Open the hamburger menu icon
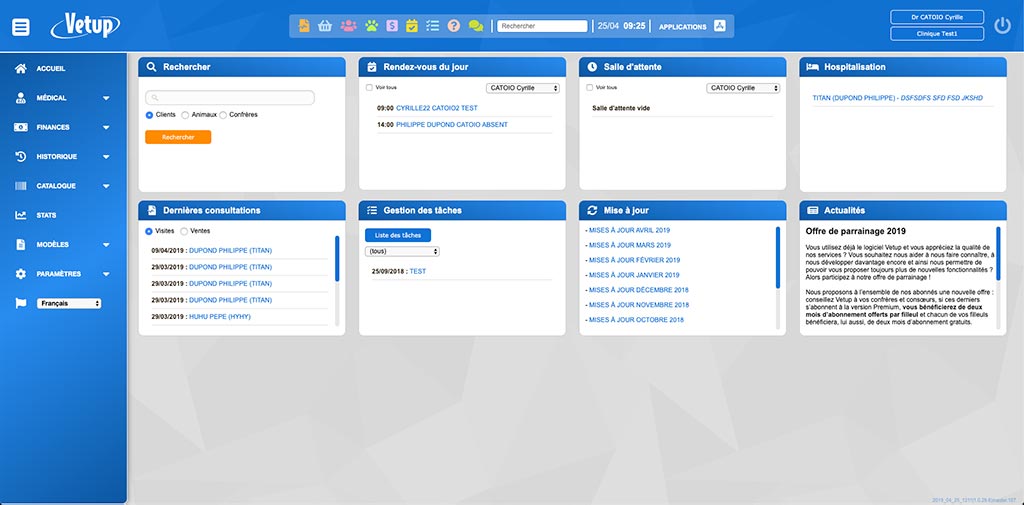Viewport: 1024px width, 505px height. click(x=21, y=27)
